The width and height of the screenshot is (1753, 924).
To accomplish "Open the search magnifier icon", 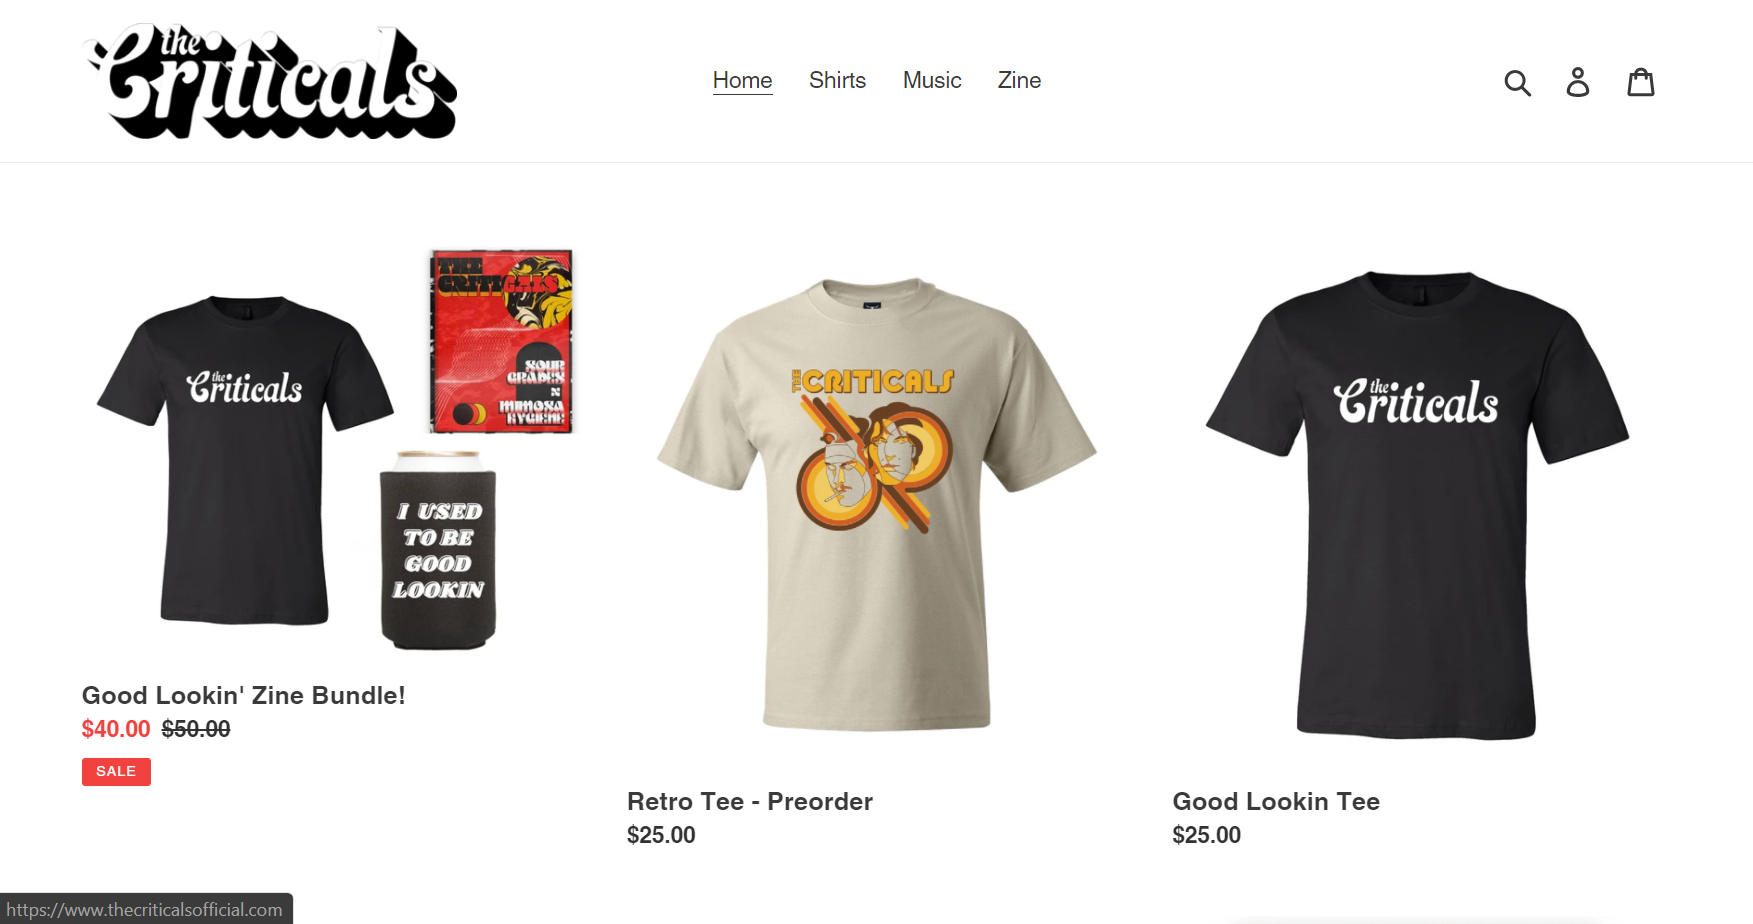I will [x=1517, y=82].
